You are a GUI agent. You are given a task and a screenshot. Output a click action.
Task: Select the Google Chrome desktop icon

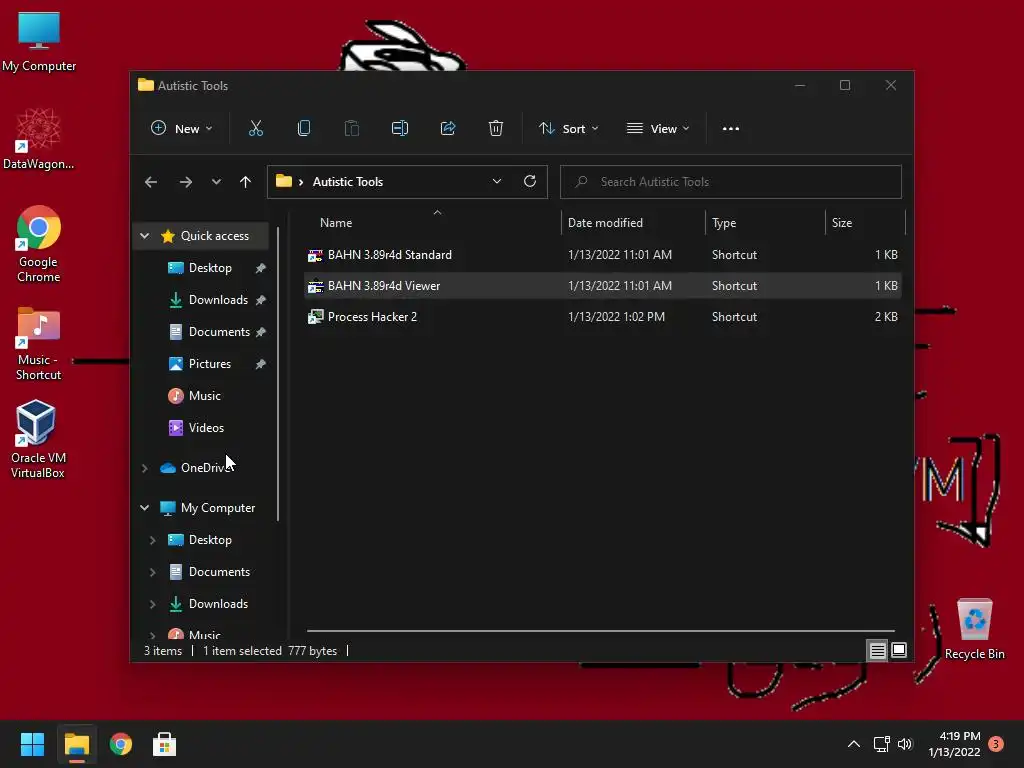click(x=39, y=244)
